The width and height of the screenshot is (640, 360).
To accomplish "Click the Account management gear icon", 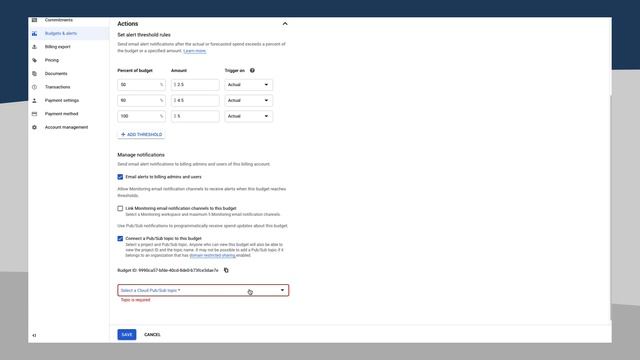I will click(34, 127).
